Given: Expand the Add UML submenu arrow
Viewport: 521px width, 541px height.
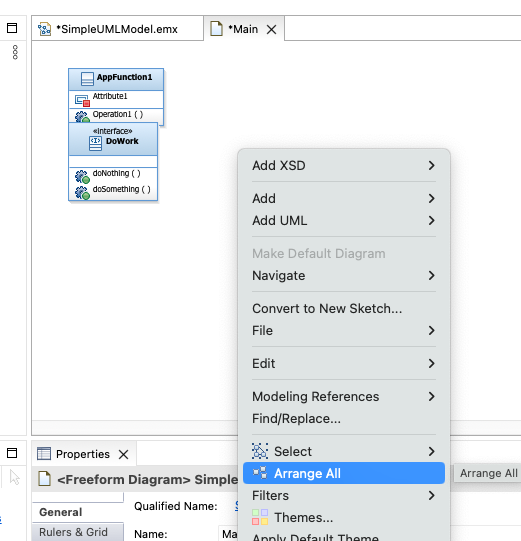Looking at the screenshot, I should pyautogui.click(x=431, y=220).
